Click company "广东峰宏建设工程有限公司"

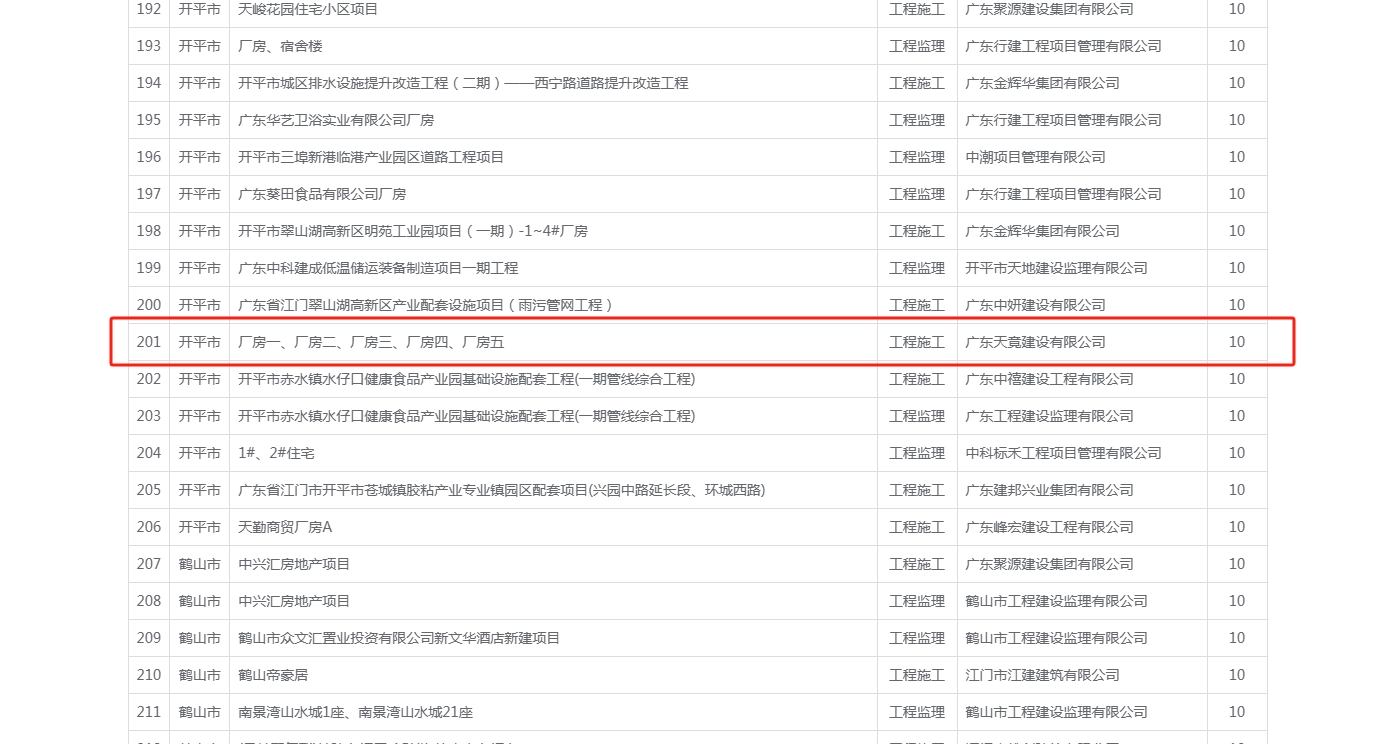tap(1049, 527)
